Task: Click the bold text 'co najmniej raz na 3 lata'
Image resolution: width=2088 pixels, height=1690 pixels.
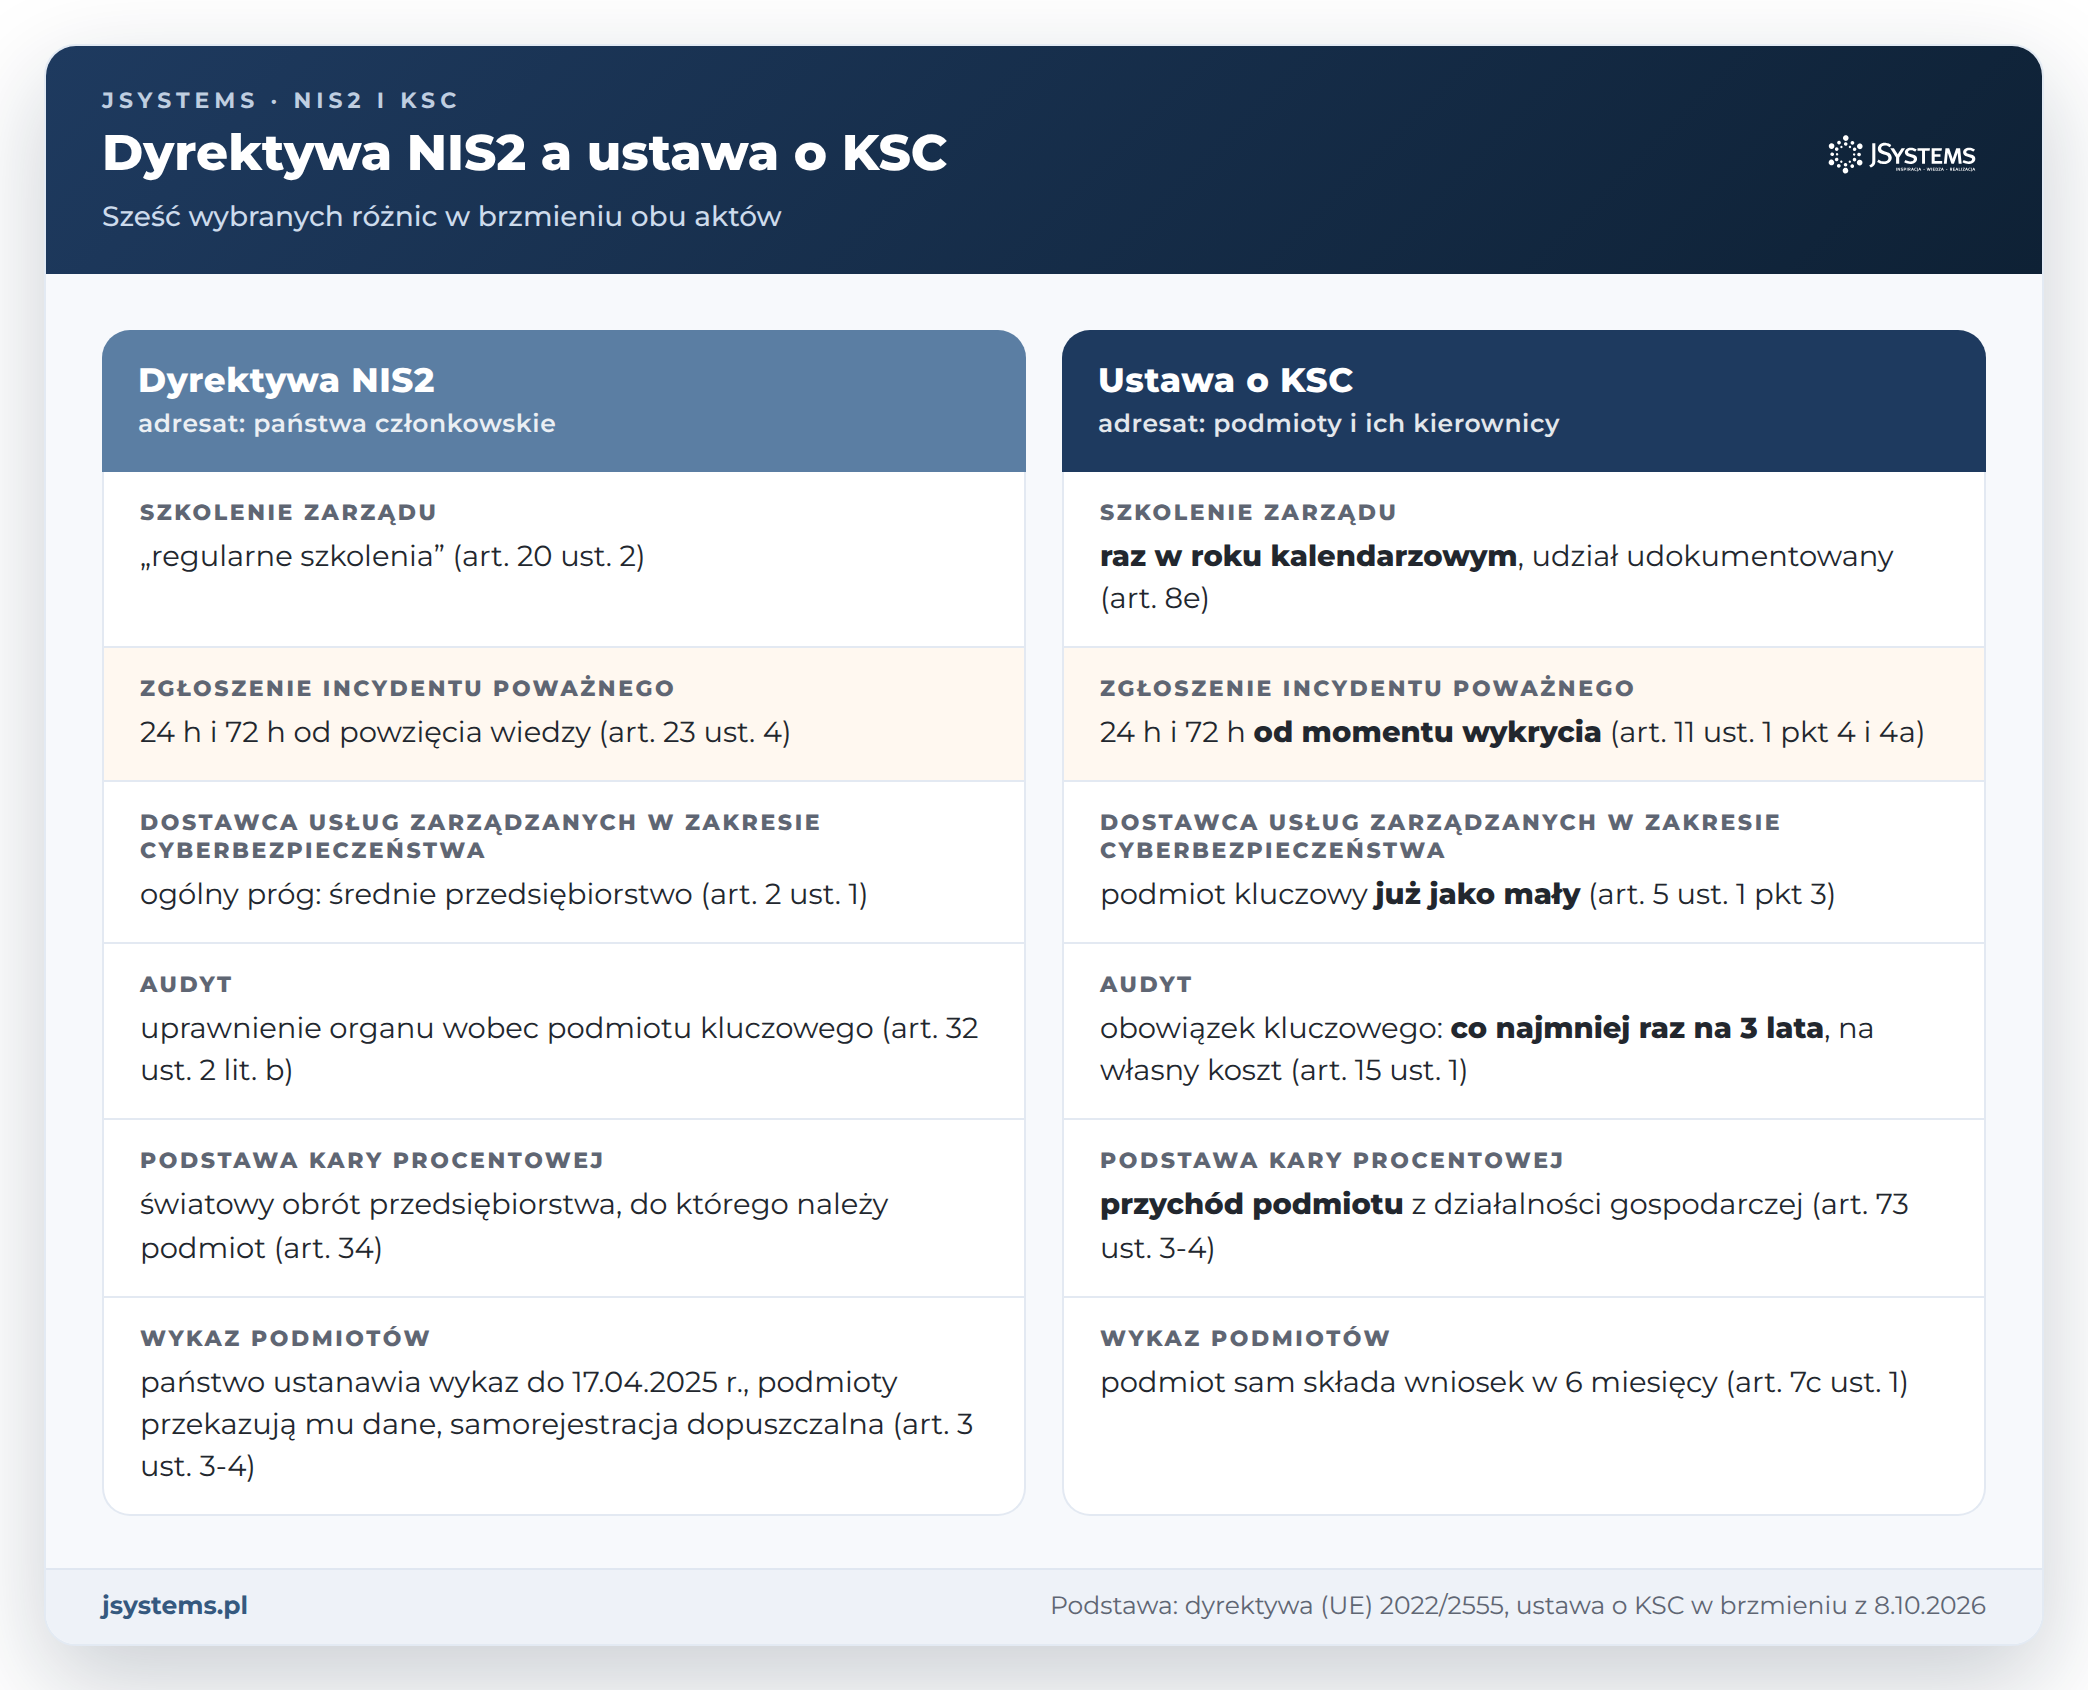Action: coord(1637,1028)
